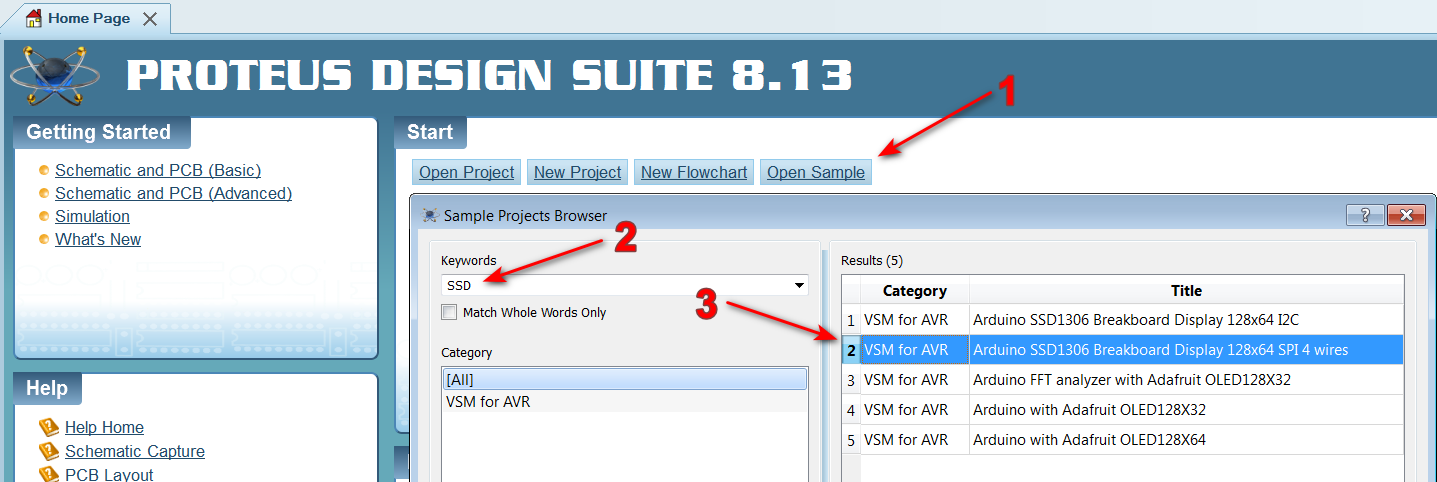Expand the Keywords dropdown arrow

799,286
